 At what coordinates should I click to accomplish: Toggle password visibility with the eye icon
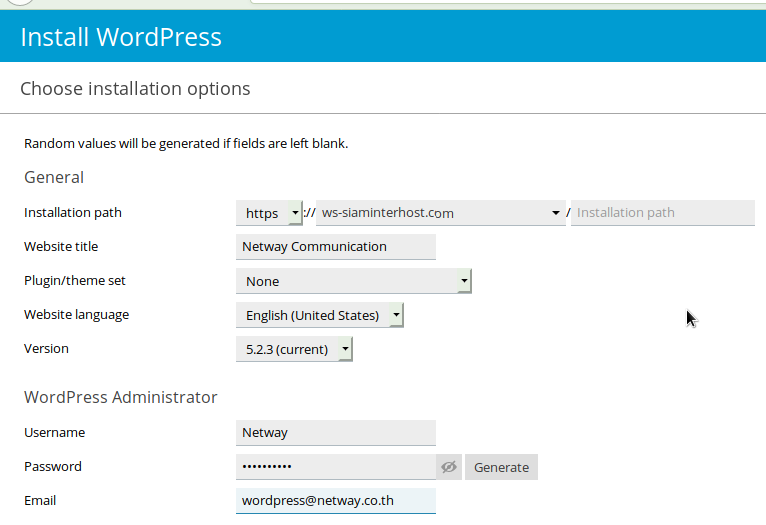(x=448, y=467)
